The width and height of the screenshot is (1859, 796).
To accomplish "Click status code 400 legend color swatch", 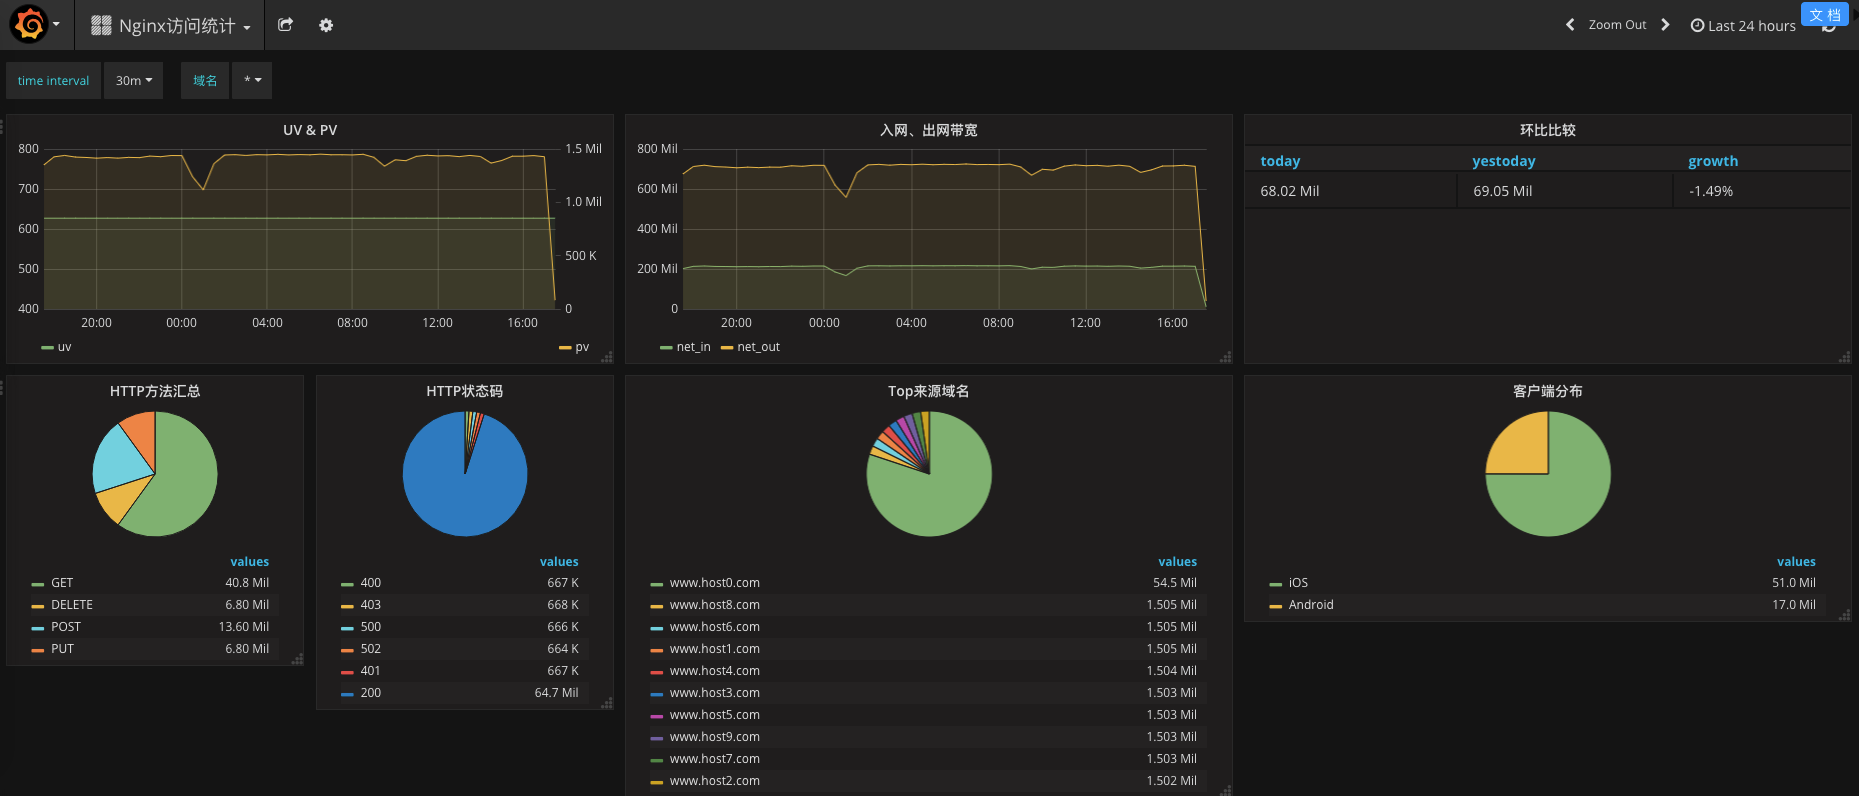I will click(347, 584).
